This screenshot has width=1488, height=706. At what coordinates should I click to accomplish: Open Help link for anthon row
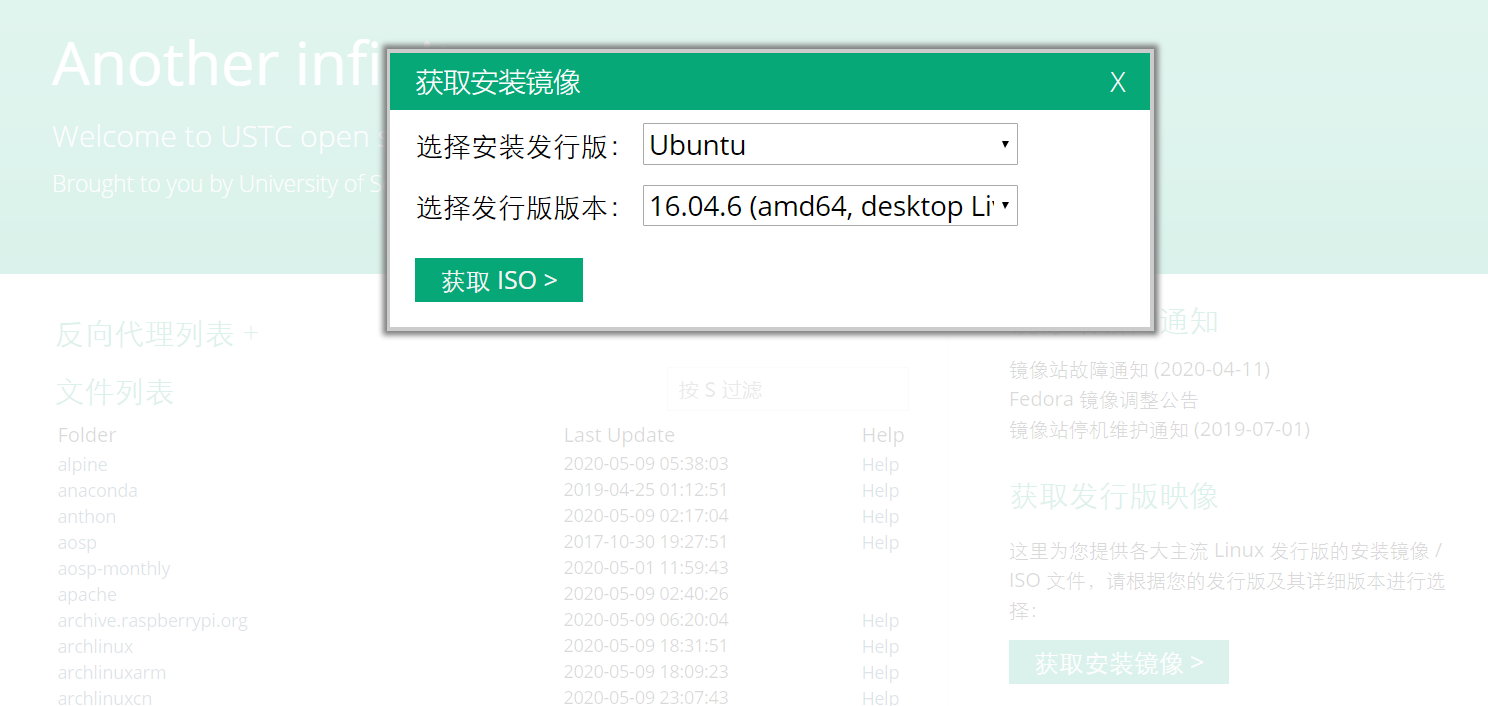[880, 516]
